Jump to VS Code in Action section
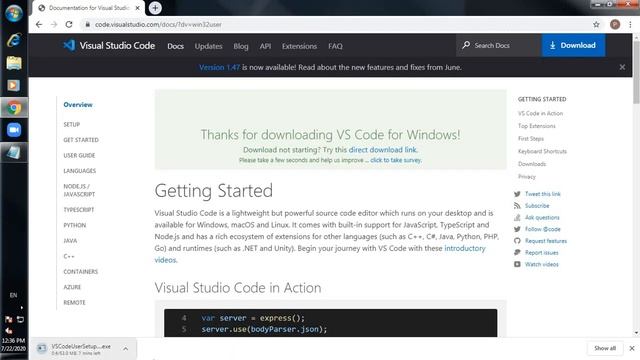Image resolution: width=640 pixels, height=360 pixels. pyautogui.click(x=540, y=113)
